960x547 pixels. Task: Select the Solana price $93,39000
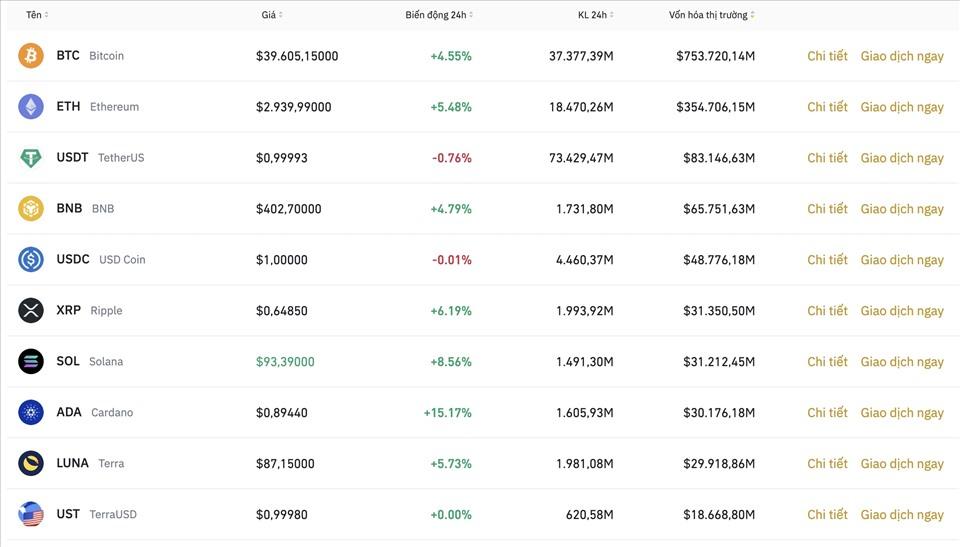click(285, 362)
